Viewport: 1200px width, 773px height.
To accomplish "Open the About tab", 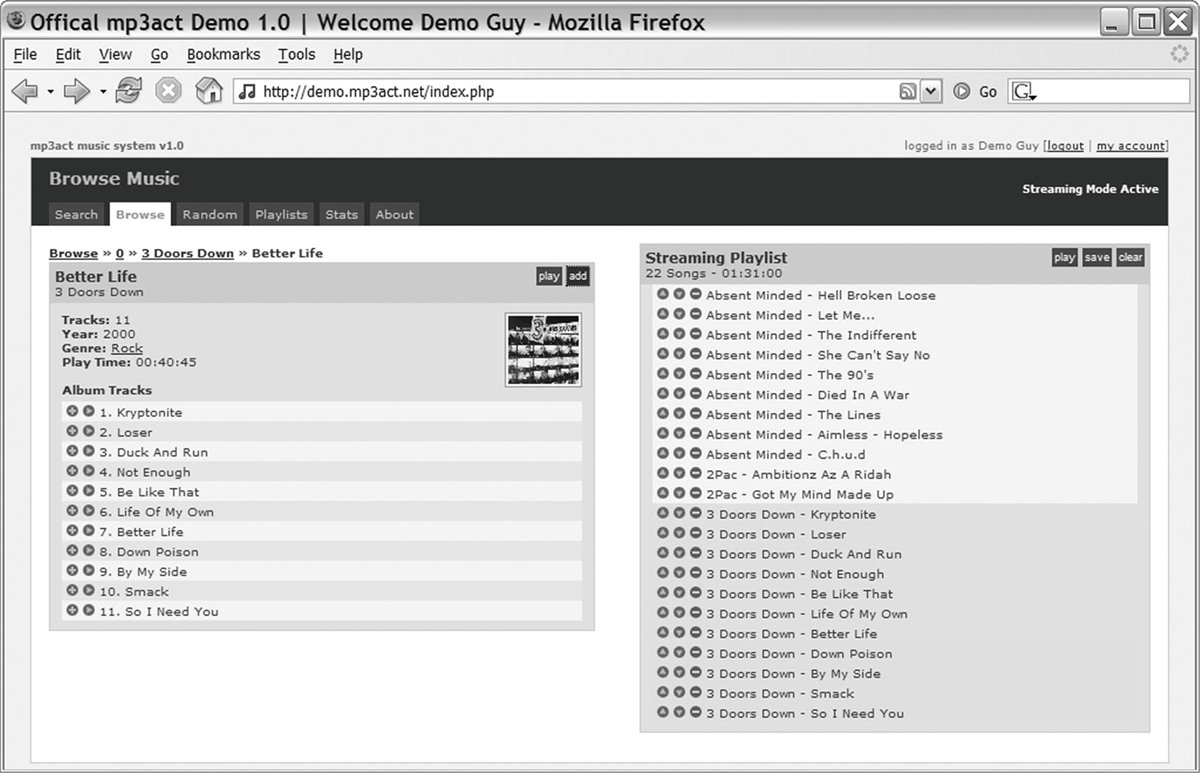I will pyautogui.click(x=394, y=214).
